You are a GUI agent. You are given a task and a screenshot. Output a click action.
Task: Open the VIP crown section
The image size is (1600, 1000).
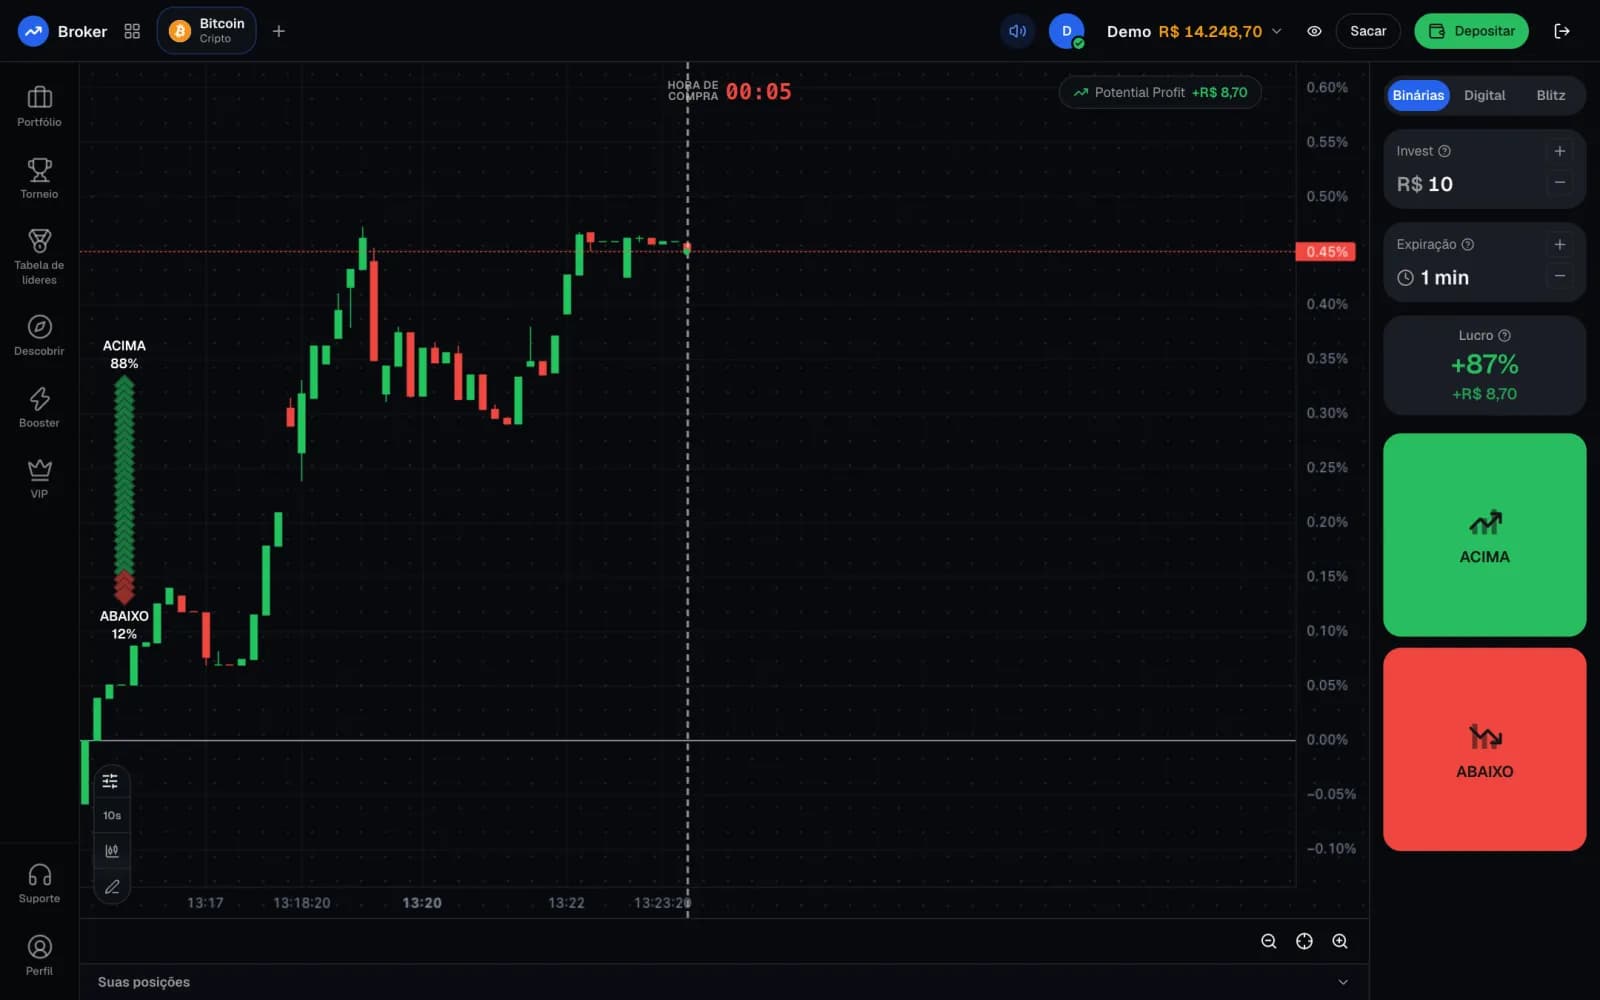pyautogui.click(x=39, y=478)
